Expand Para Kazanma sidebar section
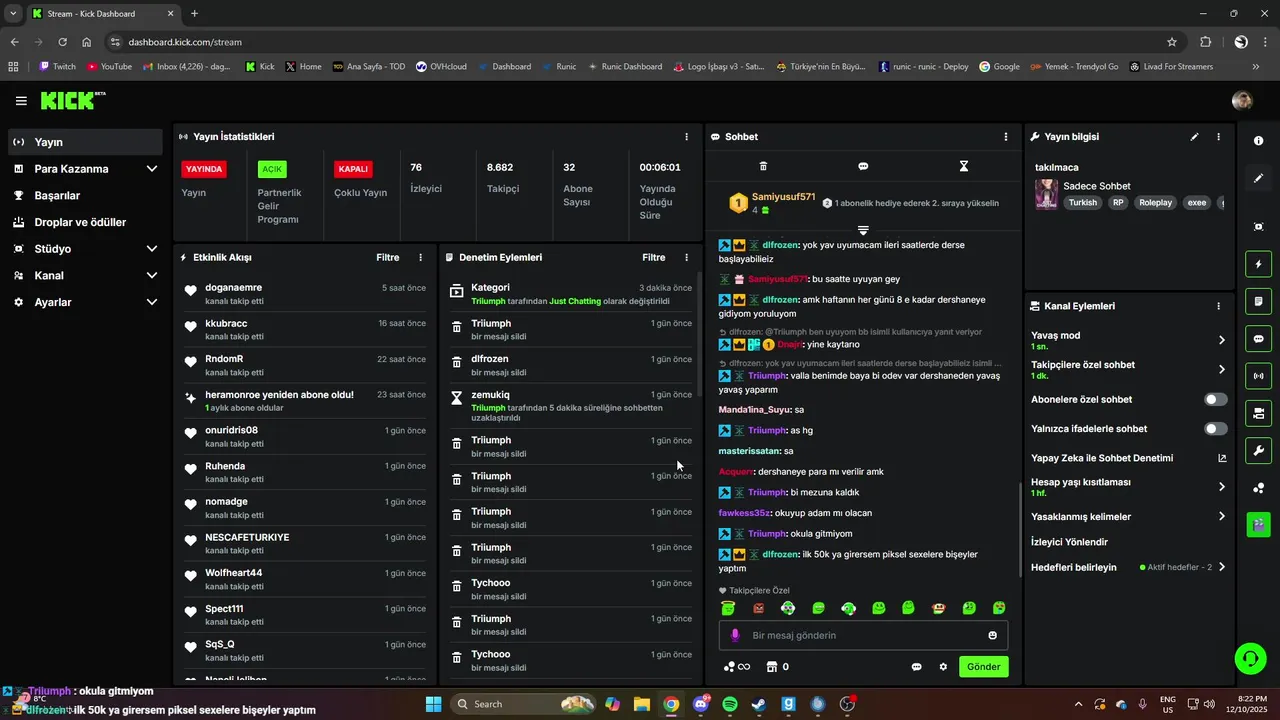The width and height of the screenshot is (1280, 720). coord(151,169)
